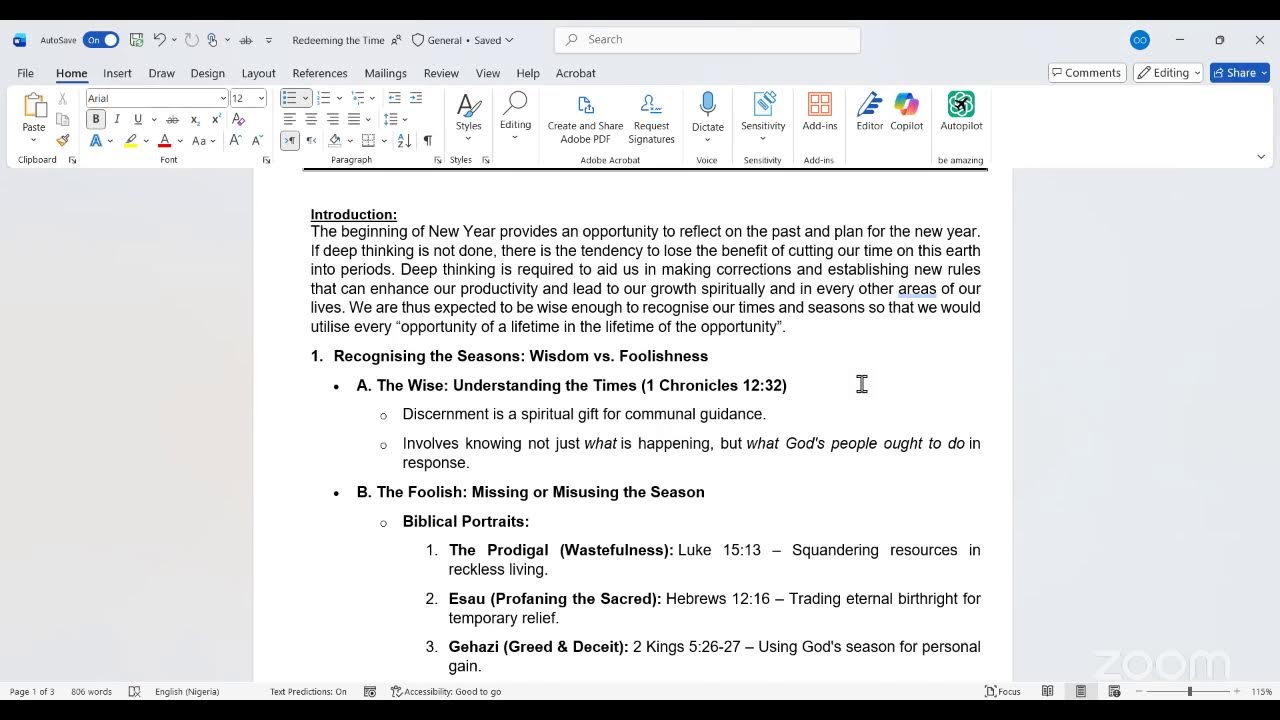Toggle Focus mode in status bar
The height and width of the screenshot is (720, 1280).
[1003, 691]
